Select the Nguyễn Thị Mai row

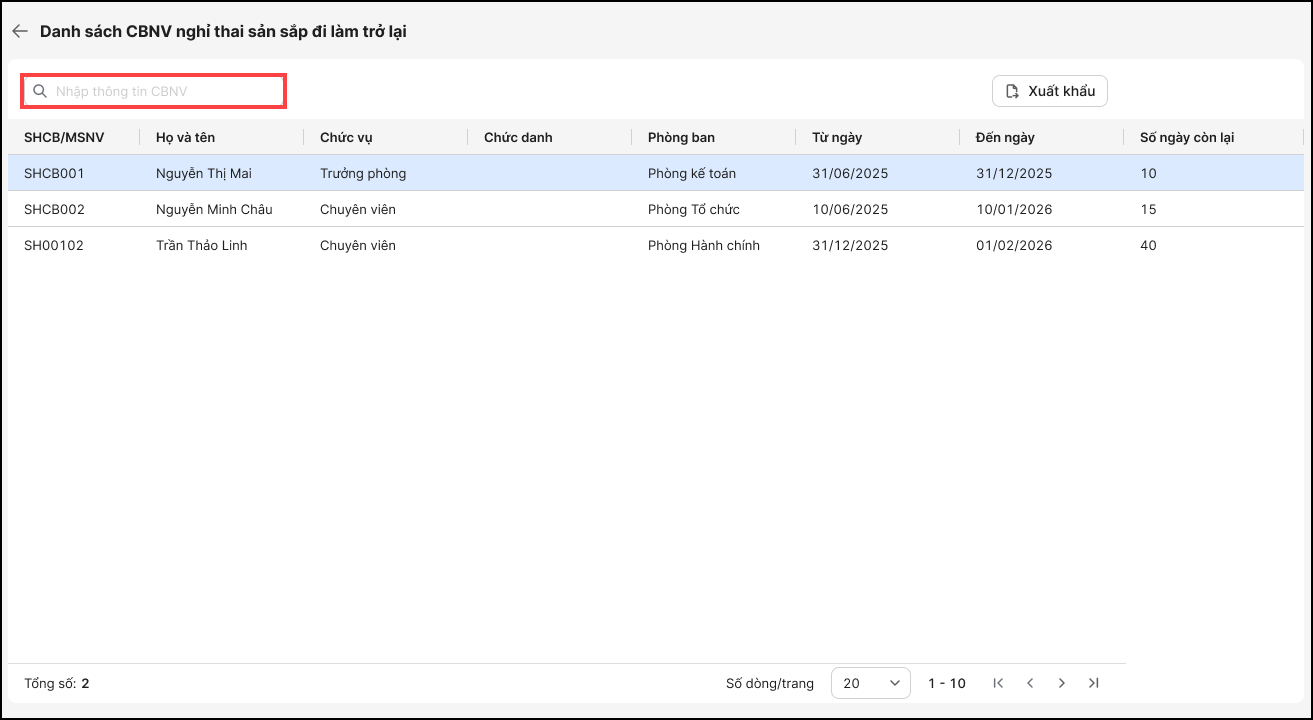coord(204,173)
